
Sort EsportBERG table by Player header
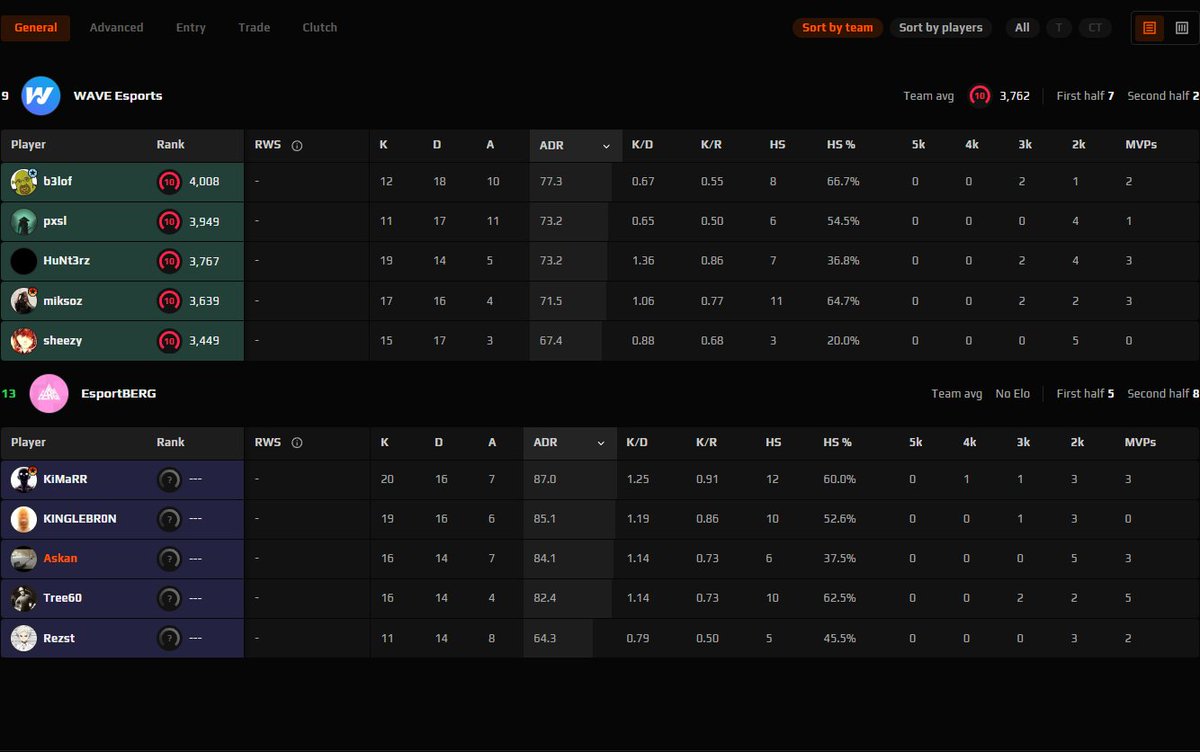[x=28, y=443]
